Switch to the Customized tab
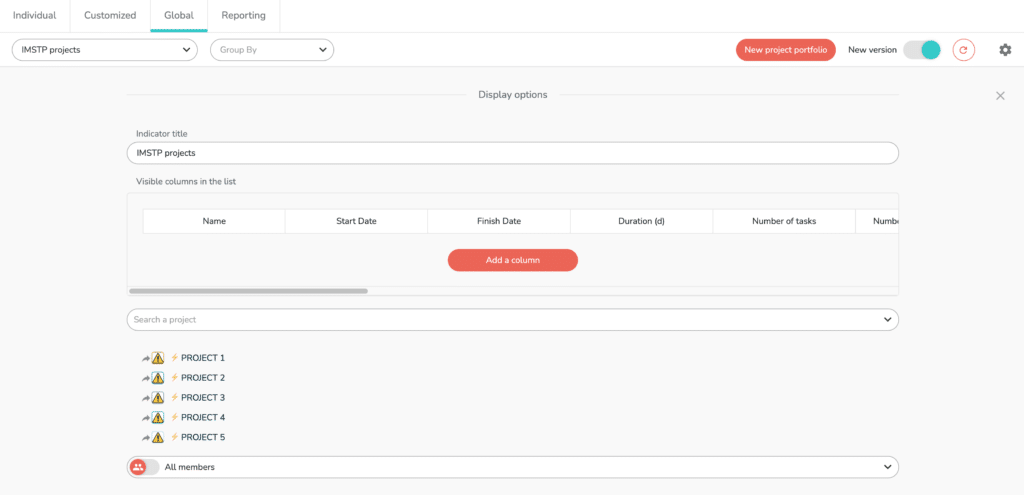Viewport: 1024px width, 495px height. [110, 16]
